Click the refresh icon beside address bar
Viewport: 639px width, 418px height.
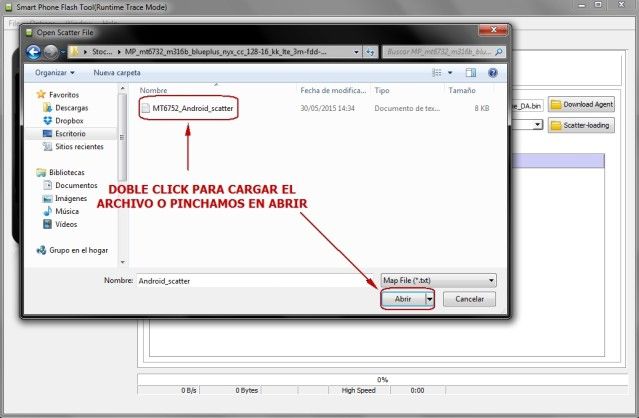pos(370,52)
